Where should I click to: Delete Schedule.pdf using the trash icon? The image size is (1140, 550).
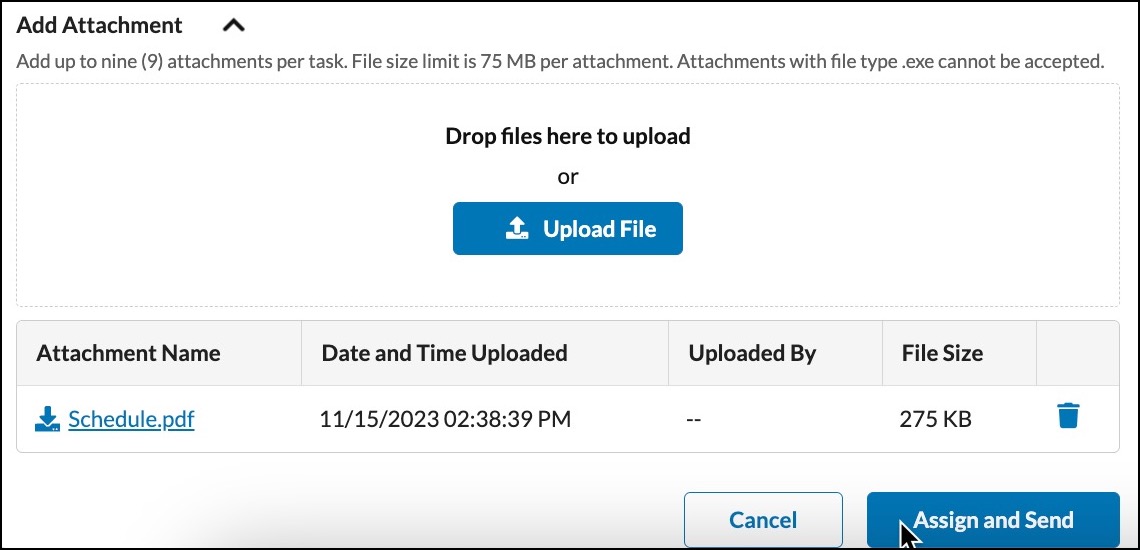tap(1068, 416)
